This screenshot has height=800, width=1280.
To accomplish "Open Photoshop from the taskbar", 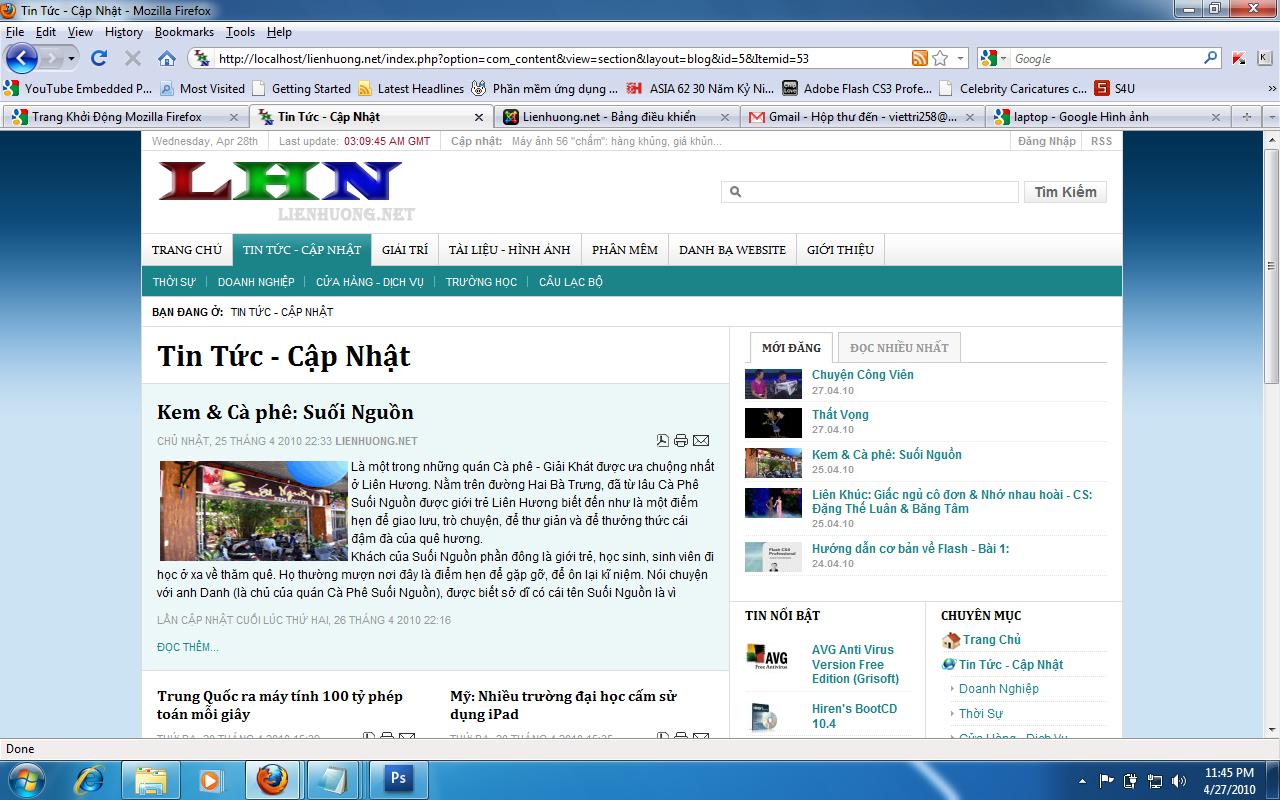I will click(398, 779).
